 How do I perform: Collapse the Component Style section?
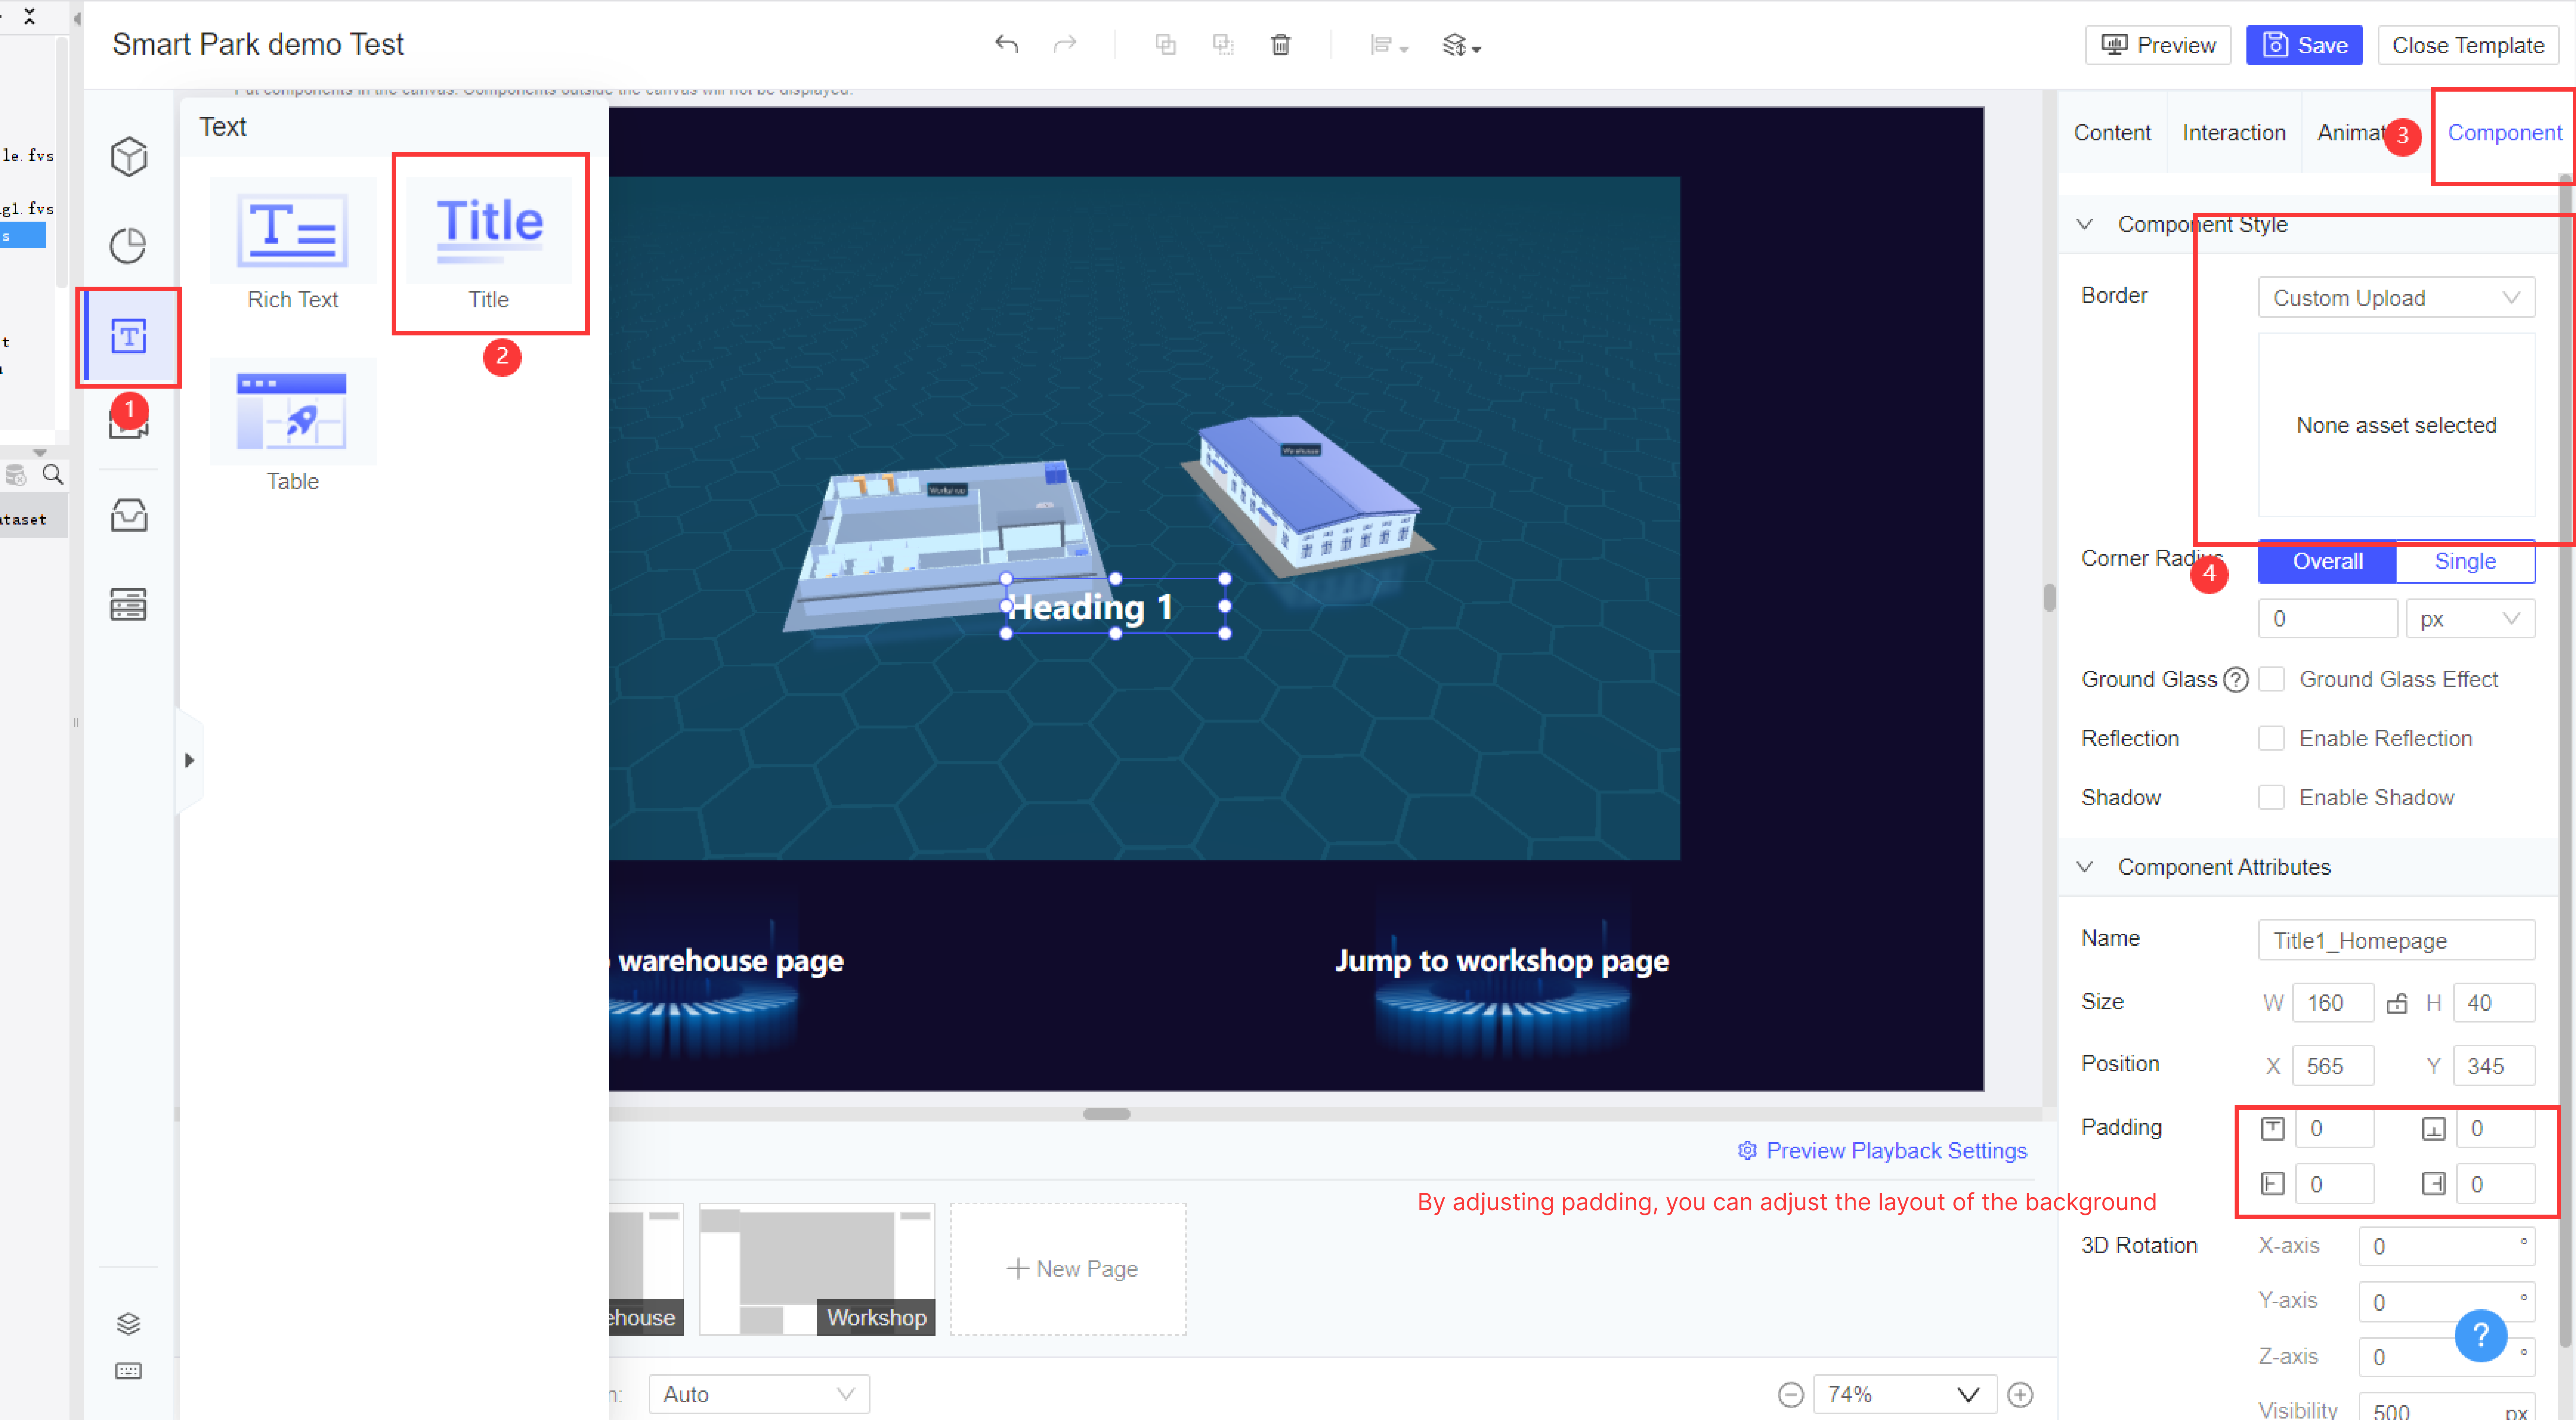point(2085,224)
